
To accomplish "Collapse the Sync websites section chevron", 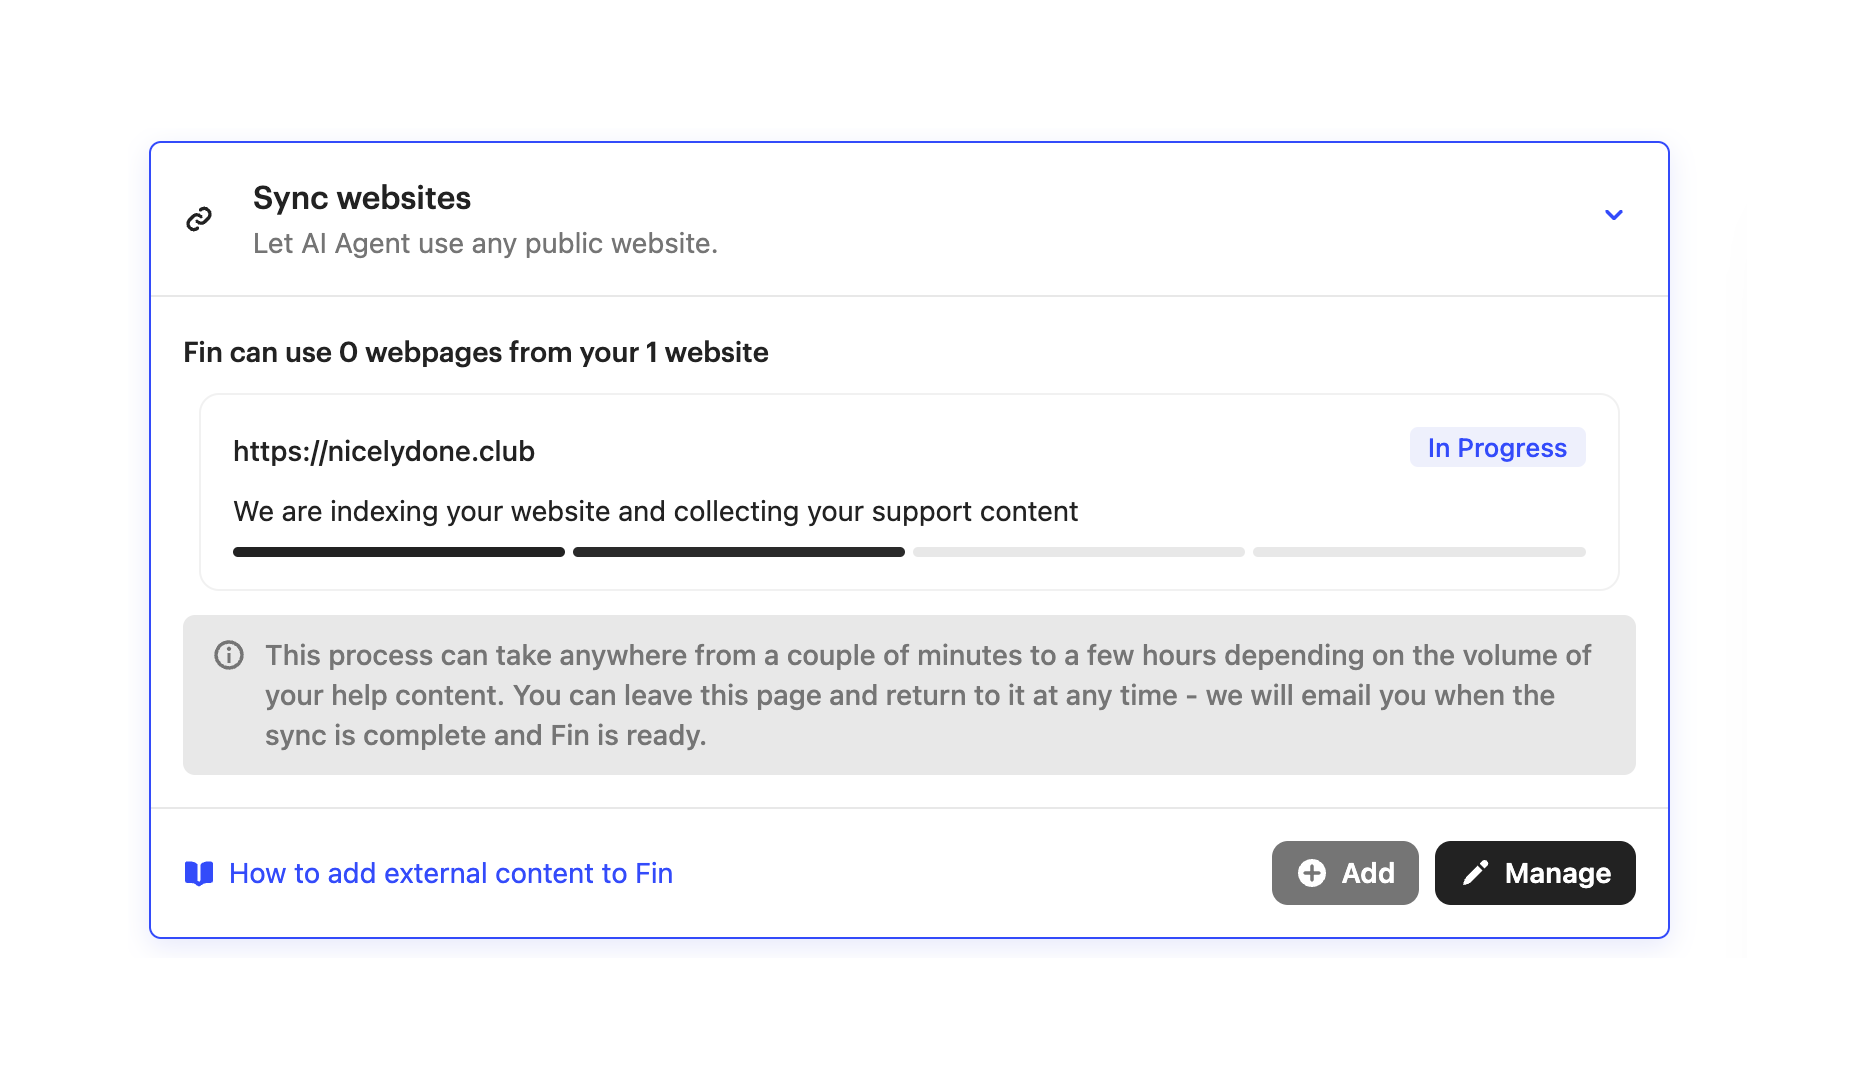I will pyautogui.click(x=1613, y=215).
